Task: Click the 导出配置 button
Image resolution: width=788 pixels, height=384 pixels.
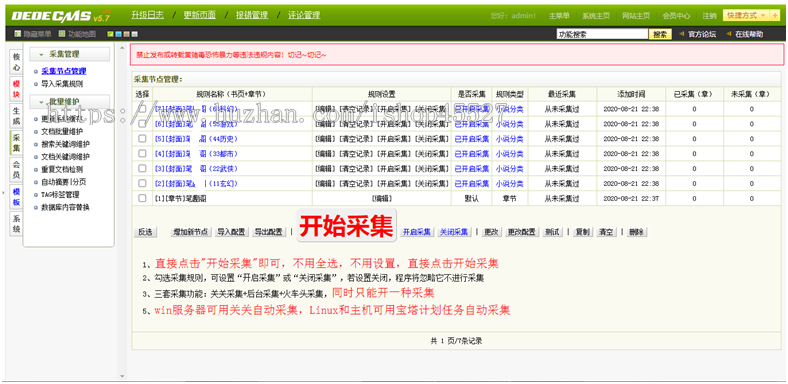Action: click(x=268, y=232)
